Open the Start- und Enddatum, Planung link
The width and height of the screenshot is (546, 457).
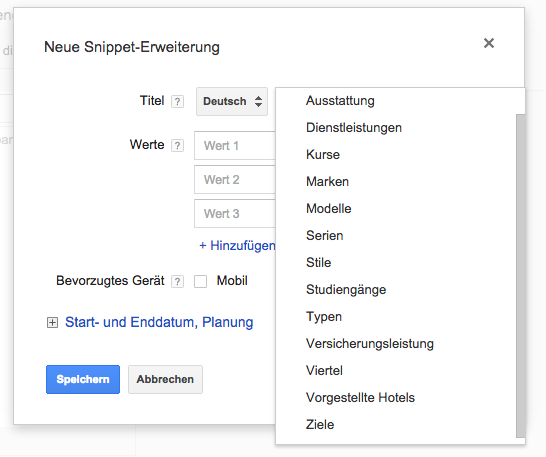coord(159,322)
